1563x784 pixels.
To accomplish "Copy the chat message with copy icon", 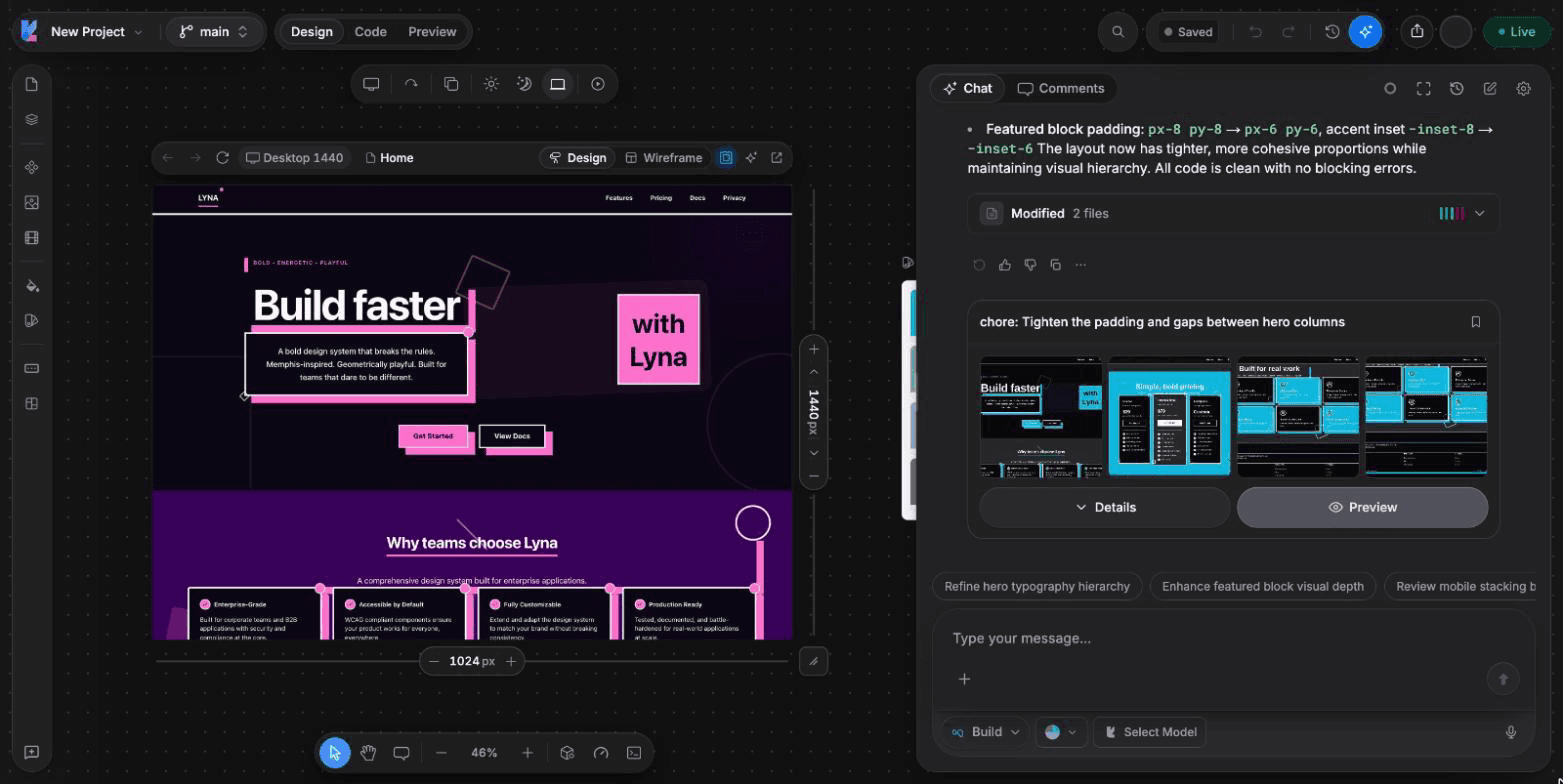I will (x=1055, y=265).
